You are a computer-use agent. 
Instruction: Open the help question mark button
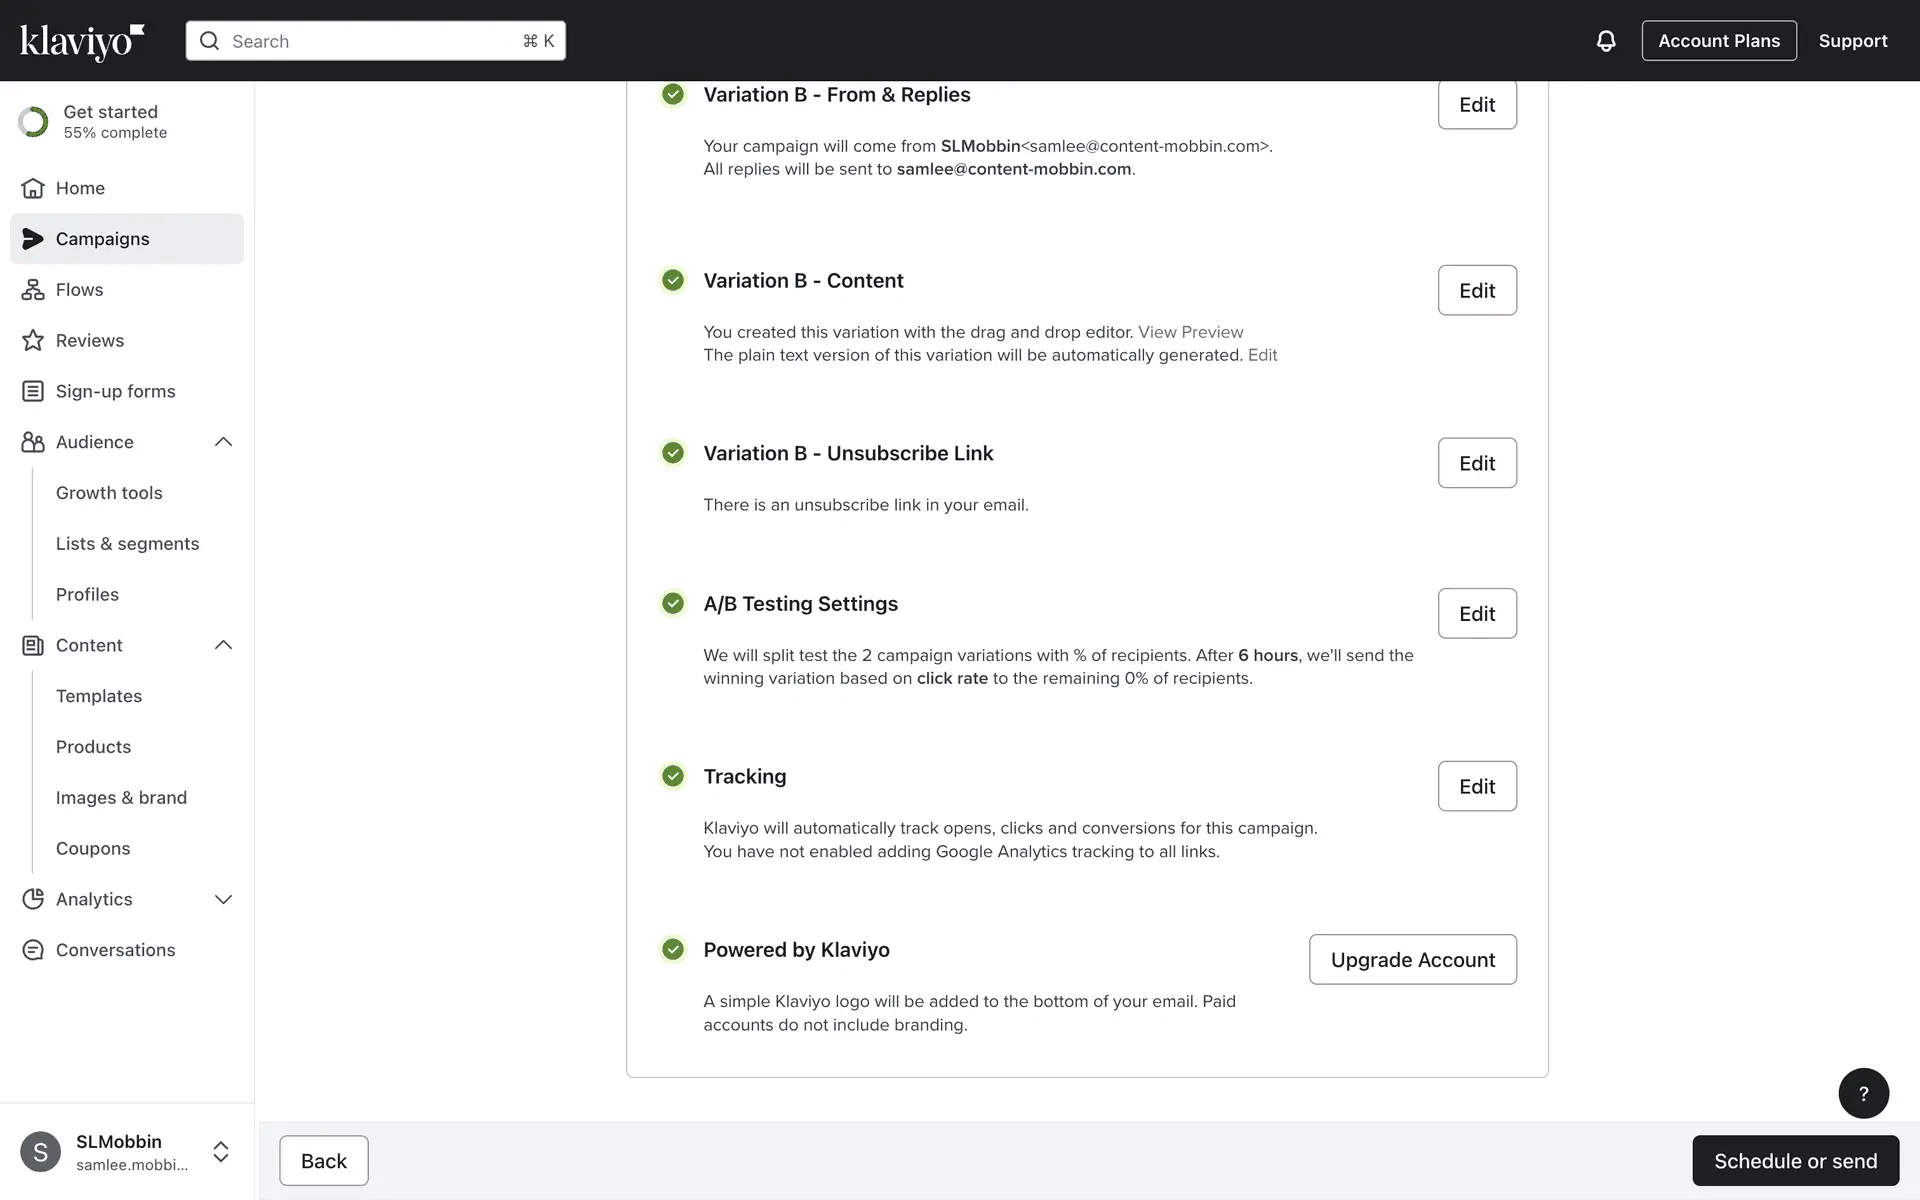1863,1093
